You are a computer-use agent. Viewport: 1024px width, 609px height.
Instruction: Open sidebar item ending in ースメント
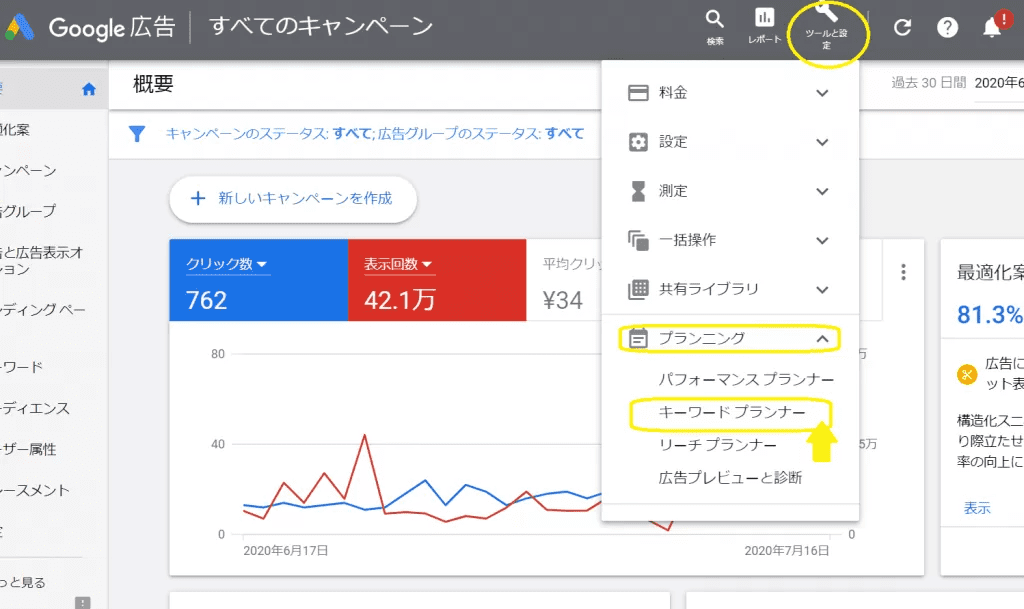point(35,490)
